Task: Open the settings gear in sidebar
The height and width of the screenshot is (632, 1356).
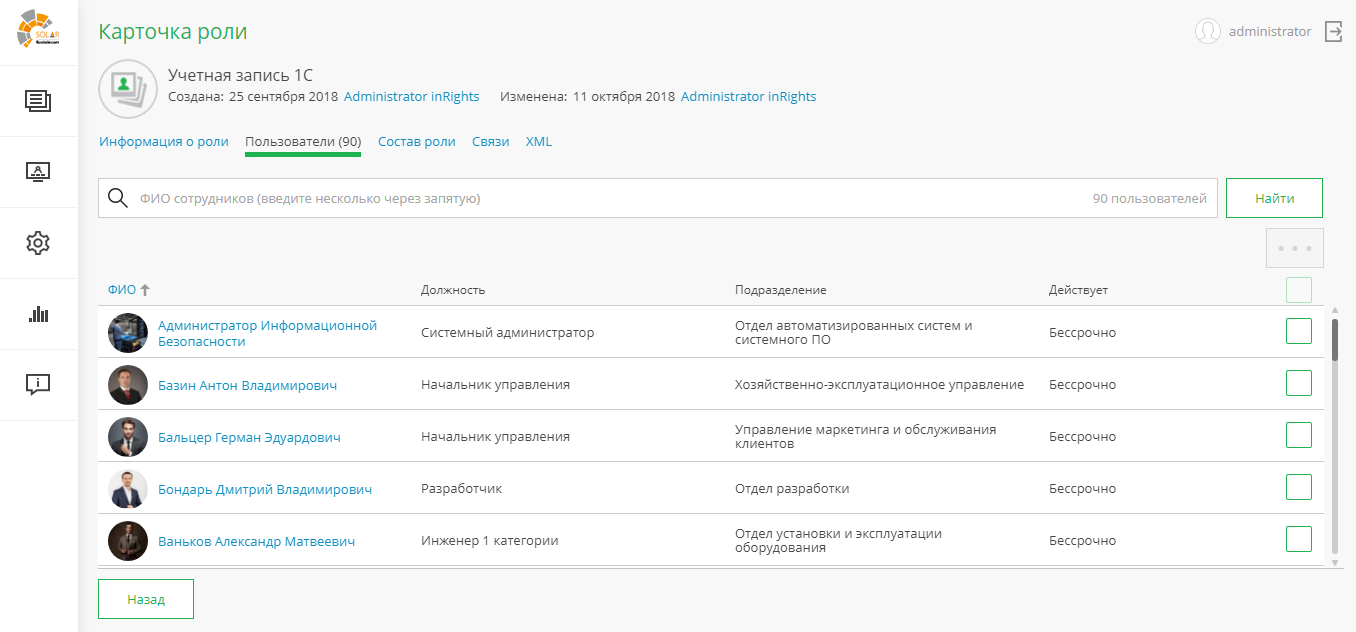Action: pos(38,243)
